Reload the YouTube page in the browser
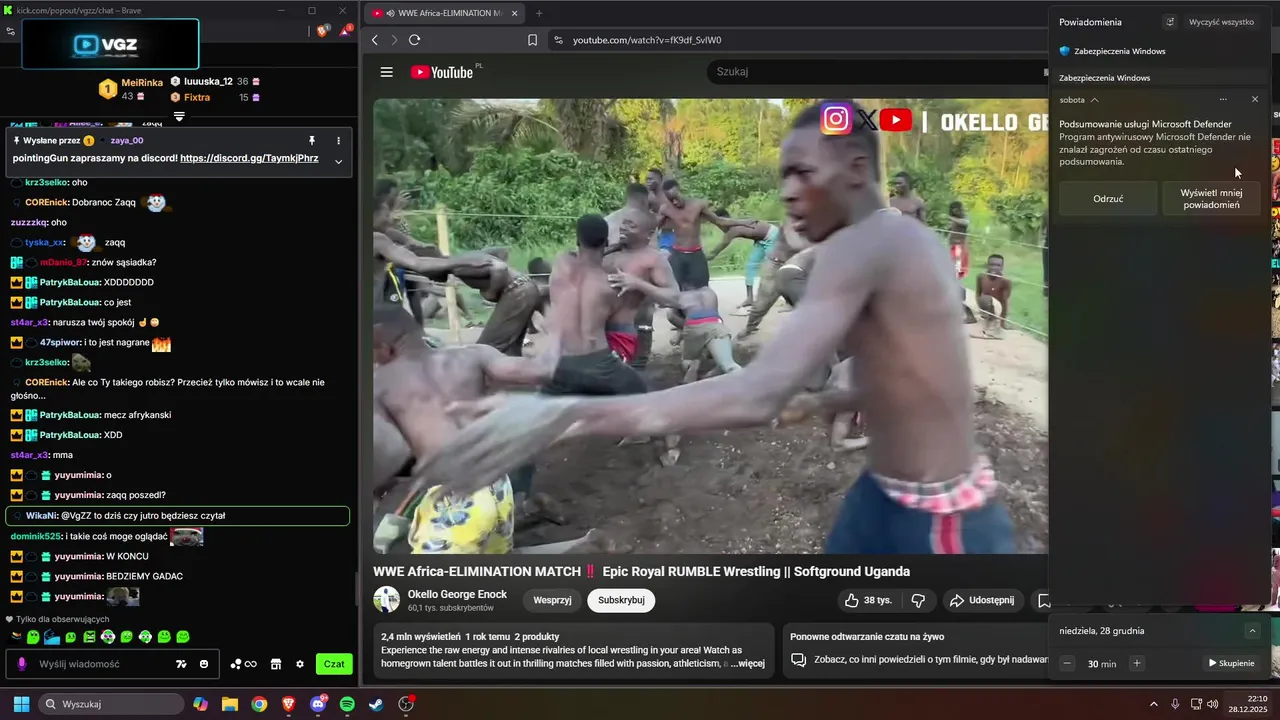 tap(414, 40)
